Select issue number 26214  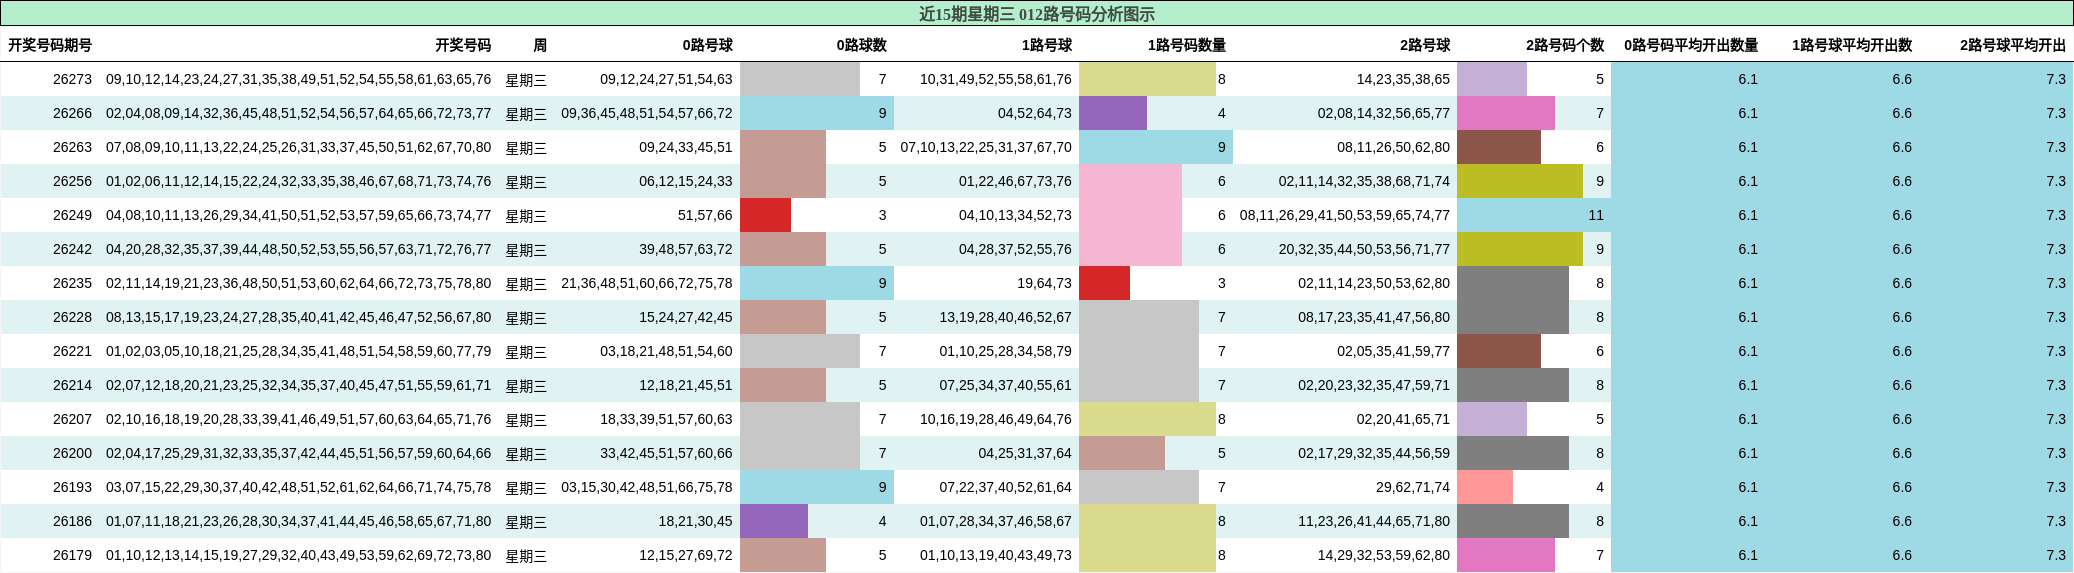pos(72,385)
